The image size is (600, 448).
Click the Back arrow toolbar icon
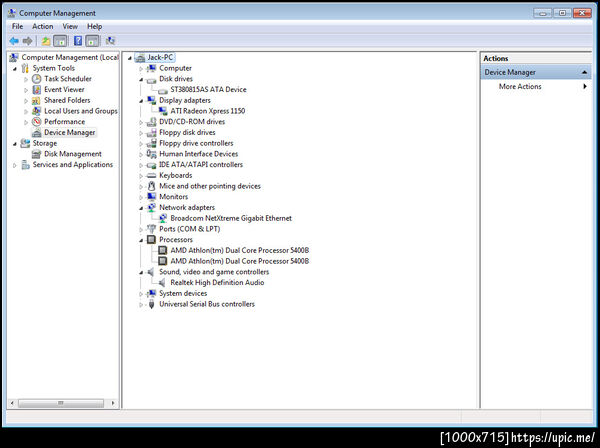tap(14, 41)
